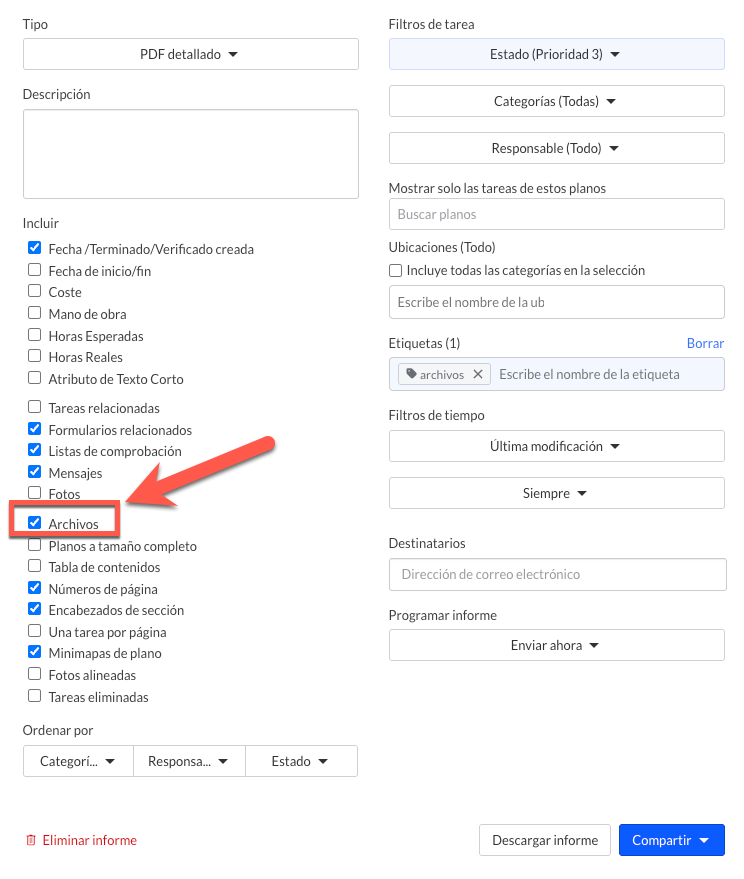This screenshot has width=744, height=879.
Task: Click the tag icon in the archivos chip
Action: point(412,373)
